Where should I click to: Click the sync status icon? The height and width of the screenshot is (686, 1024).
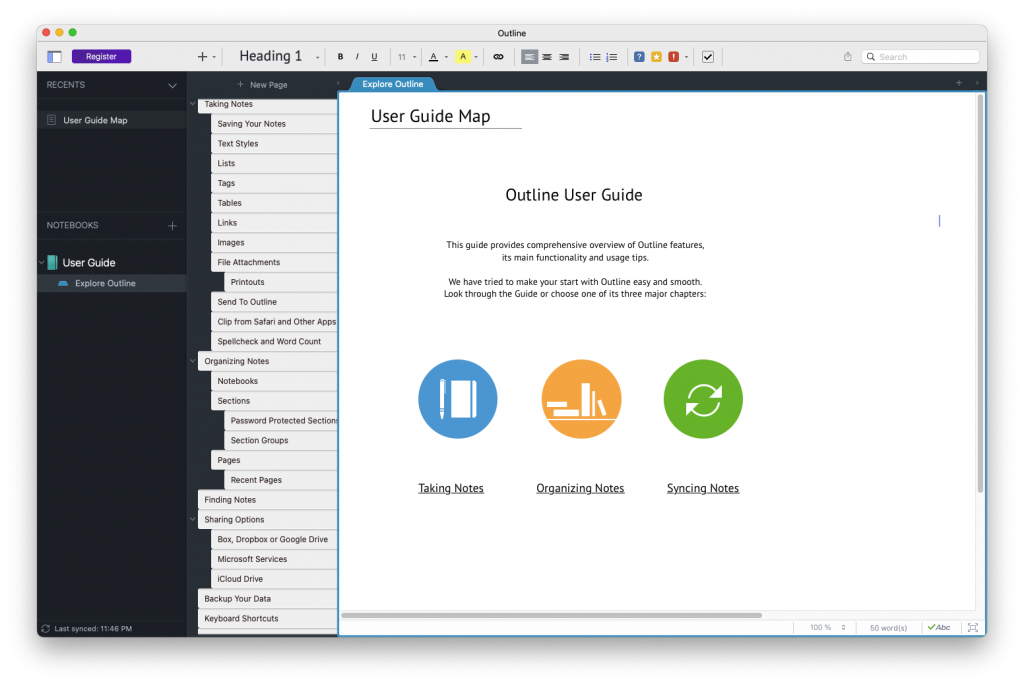tap(45, 629)
